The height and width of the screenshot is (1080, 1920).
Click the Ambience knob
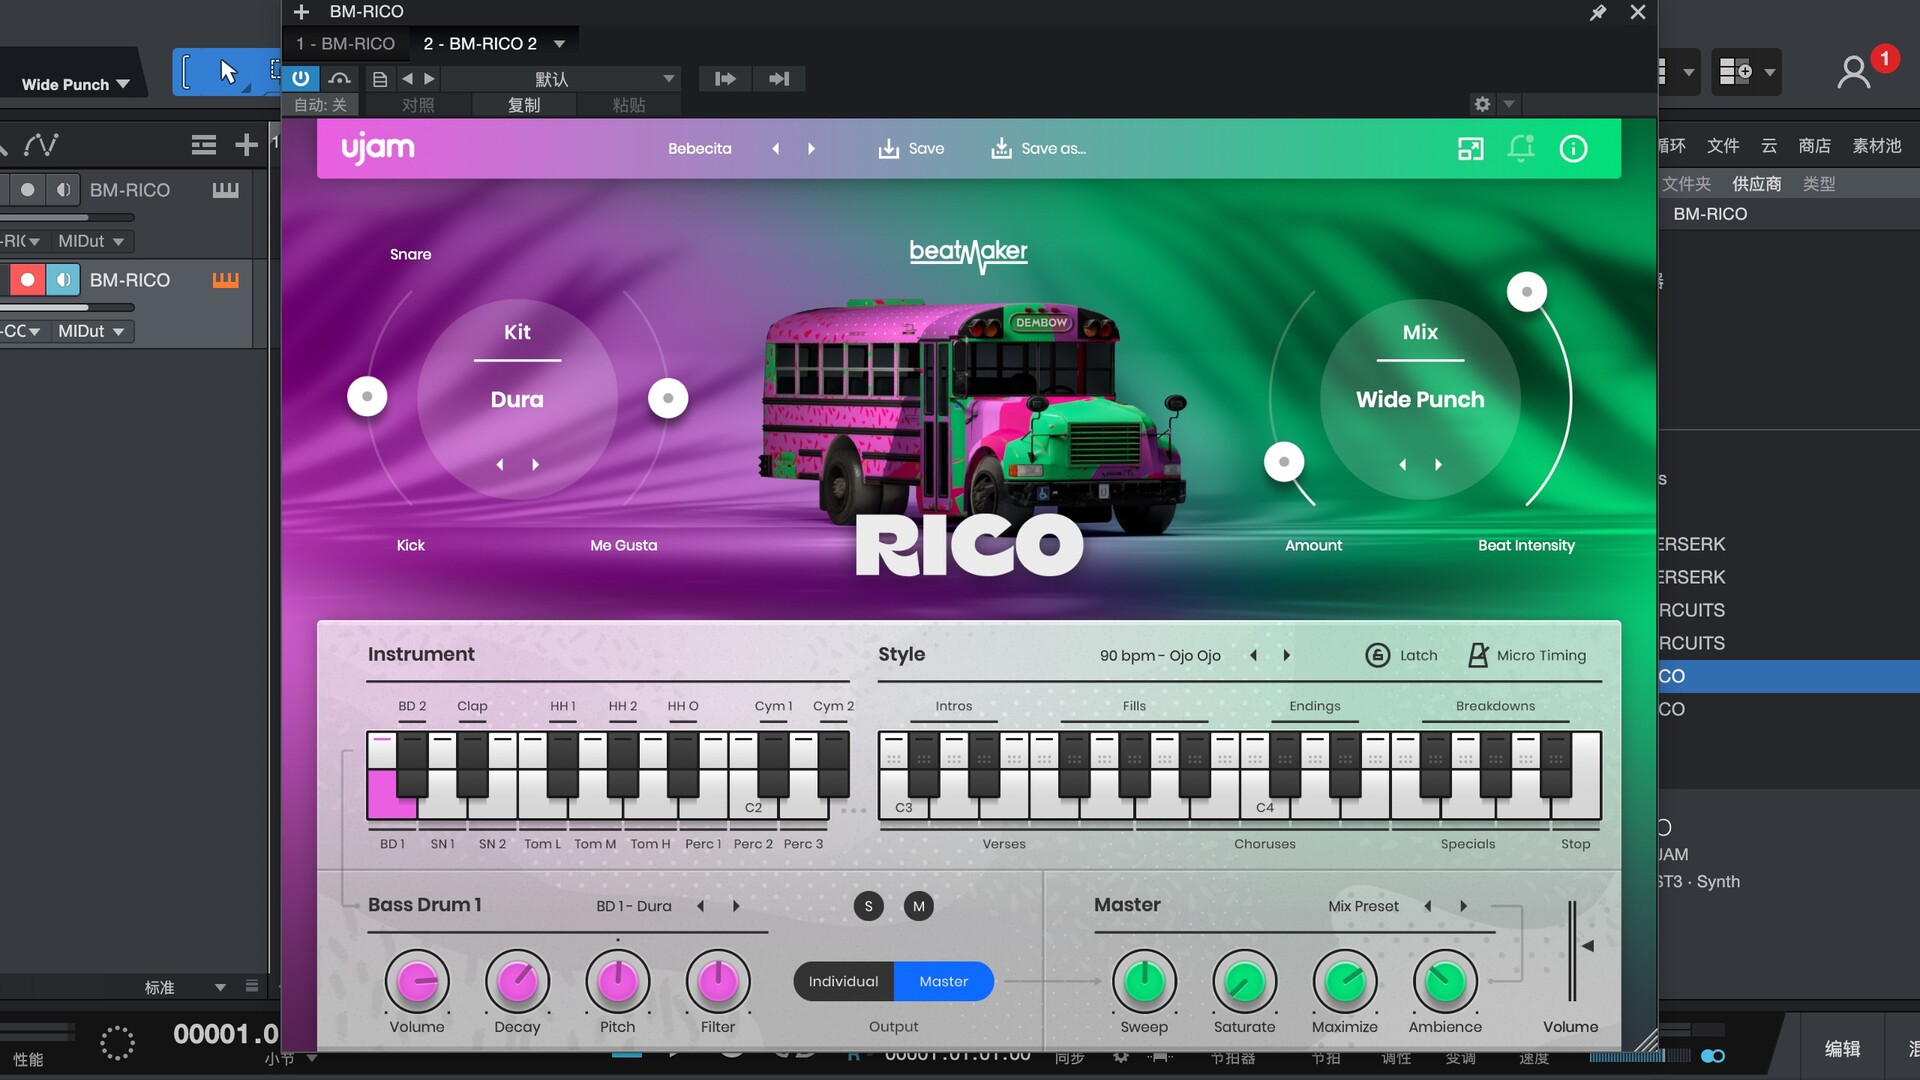(1445, 982)
